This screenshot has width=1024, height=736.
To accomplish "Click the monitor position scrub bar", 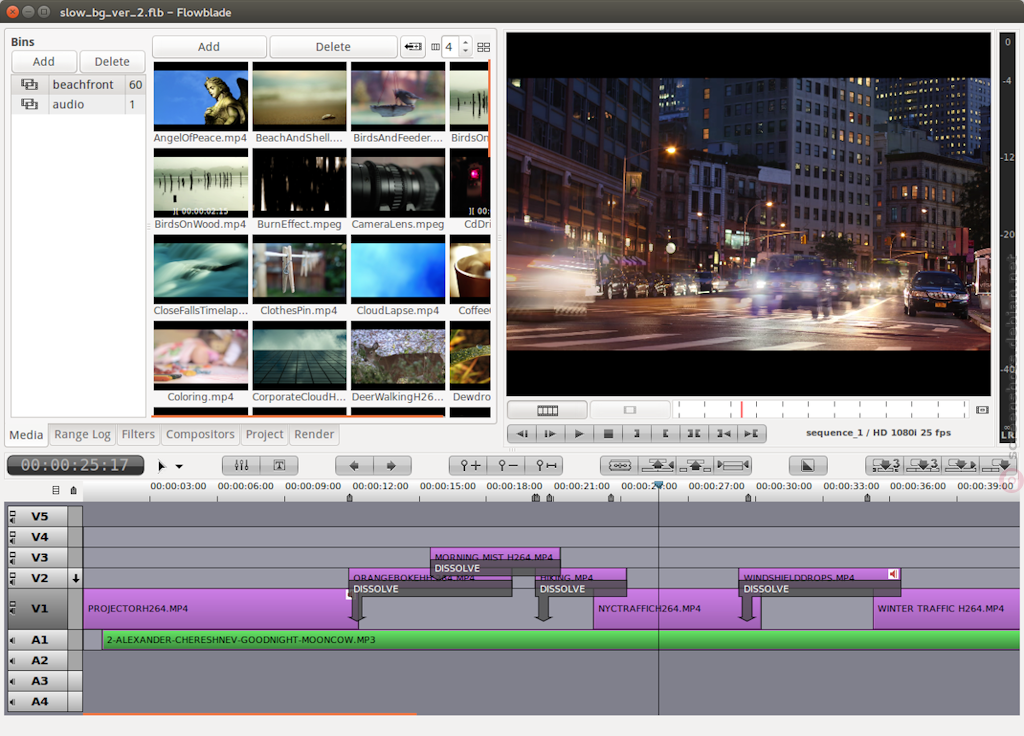I will pos(822,409).
